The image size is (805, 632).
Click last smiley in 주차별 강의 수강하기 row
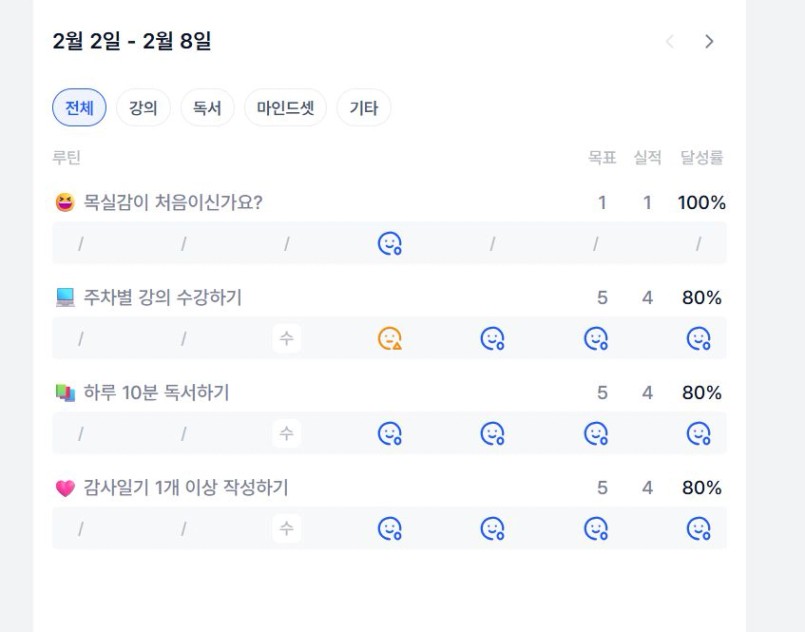(698, 339)
